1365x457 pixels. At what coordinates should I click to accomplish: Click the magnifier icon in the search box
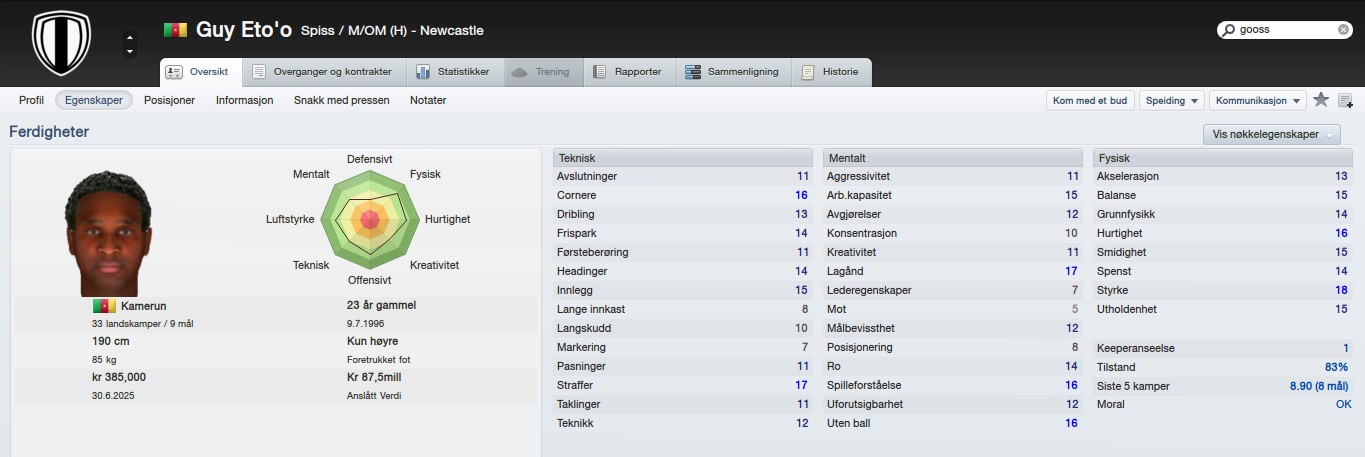point(1228,30)
